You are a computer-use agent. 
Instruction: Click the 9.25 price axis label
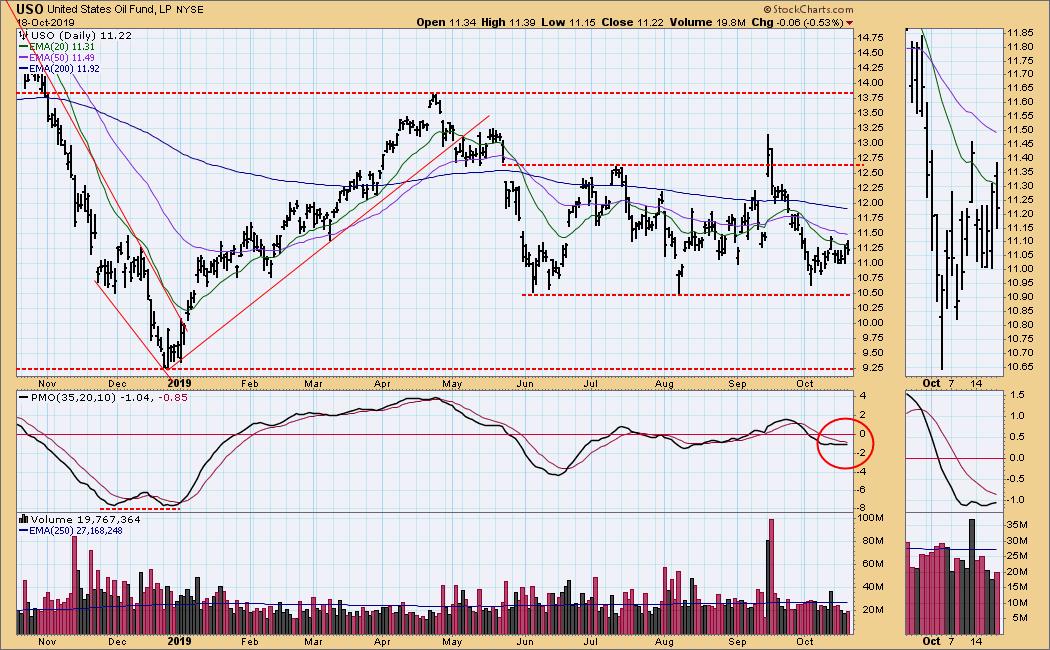tap(871, 368)
